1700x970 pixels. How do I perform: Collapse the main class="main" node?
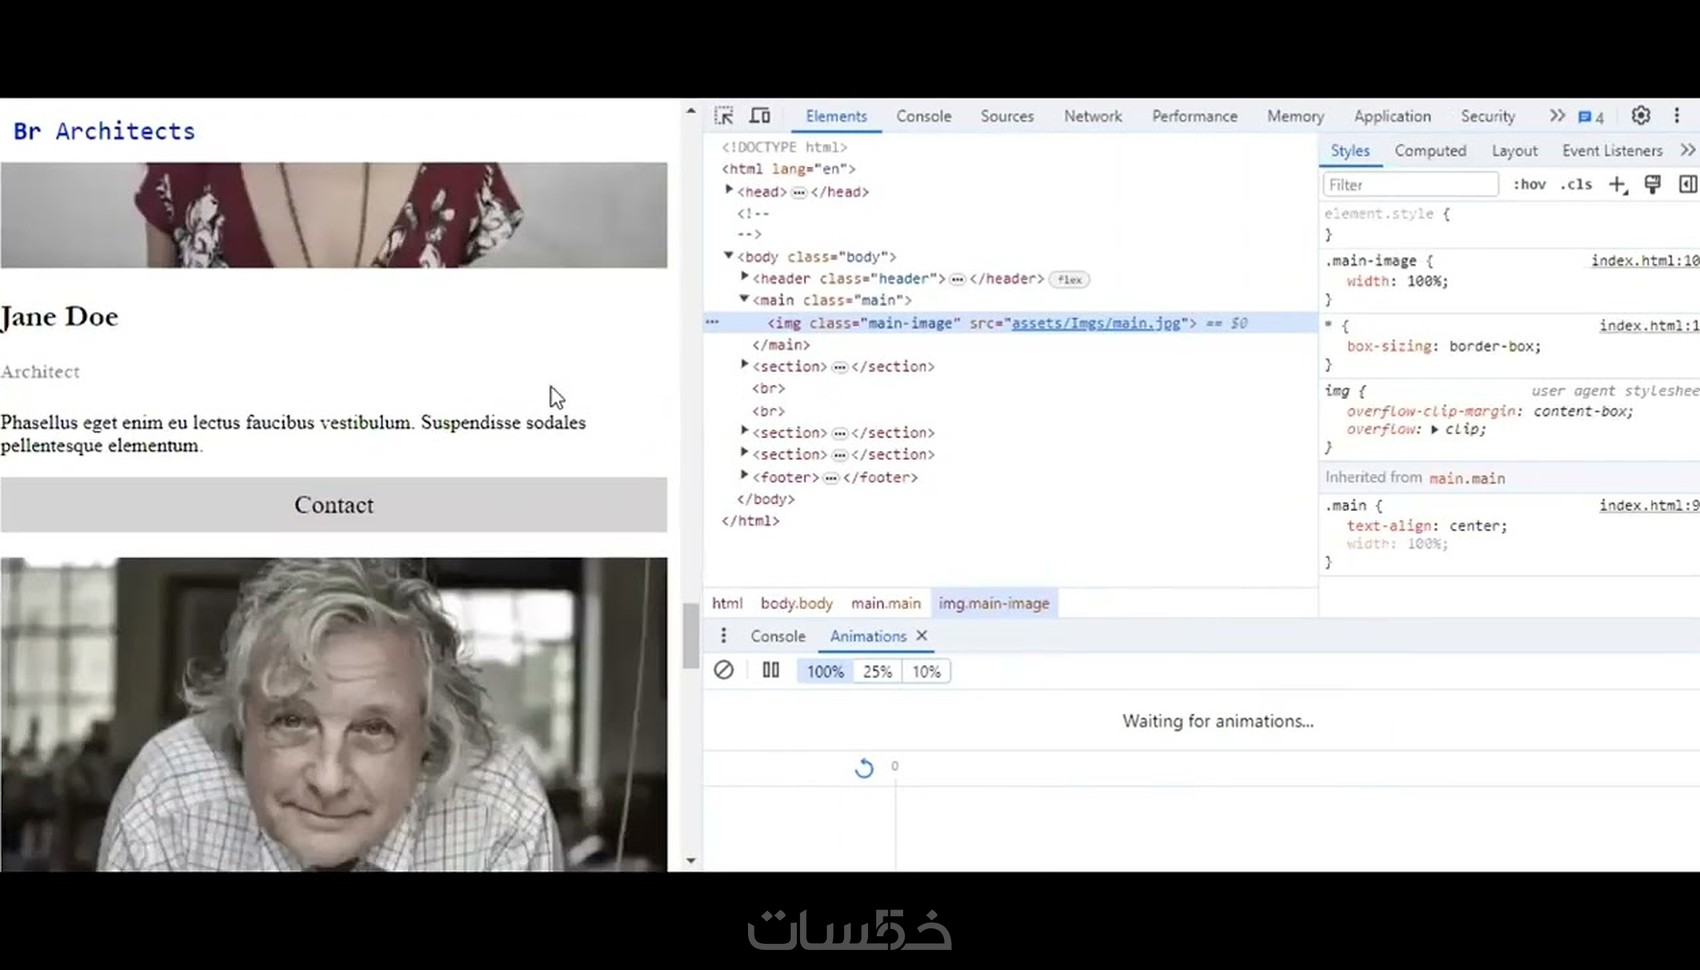(x=744, y=299)
